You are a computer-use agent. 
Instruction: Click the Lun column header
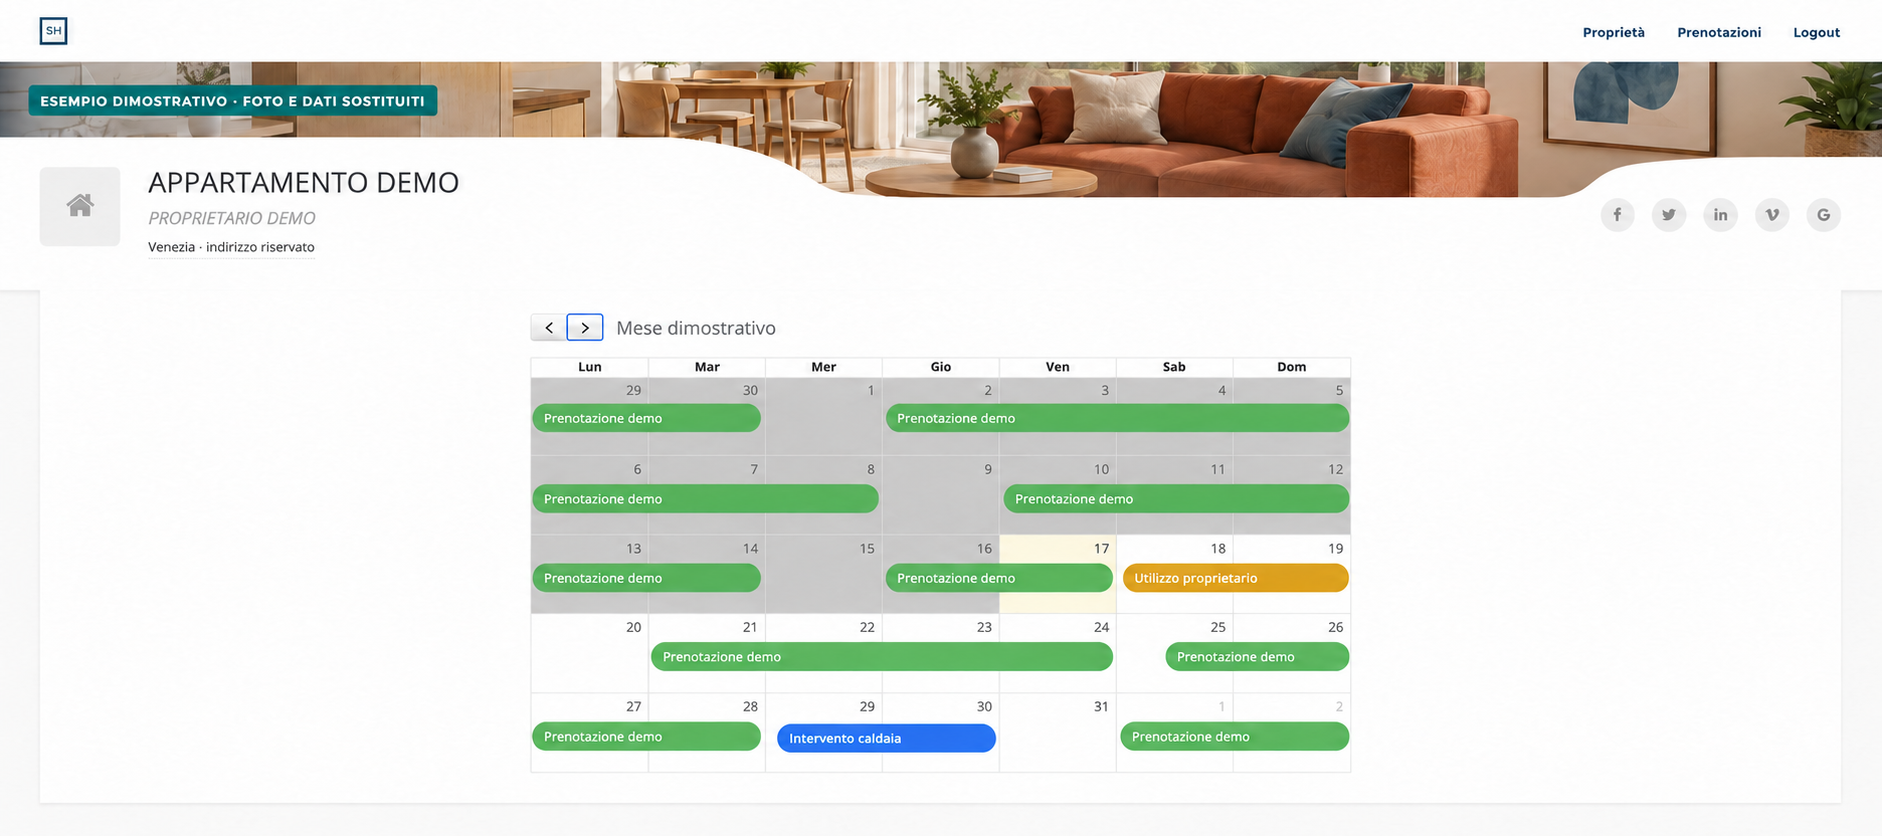click(x=590, y=367)
